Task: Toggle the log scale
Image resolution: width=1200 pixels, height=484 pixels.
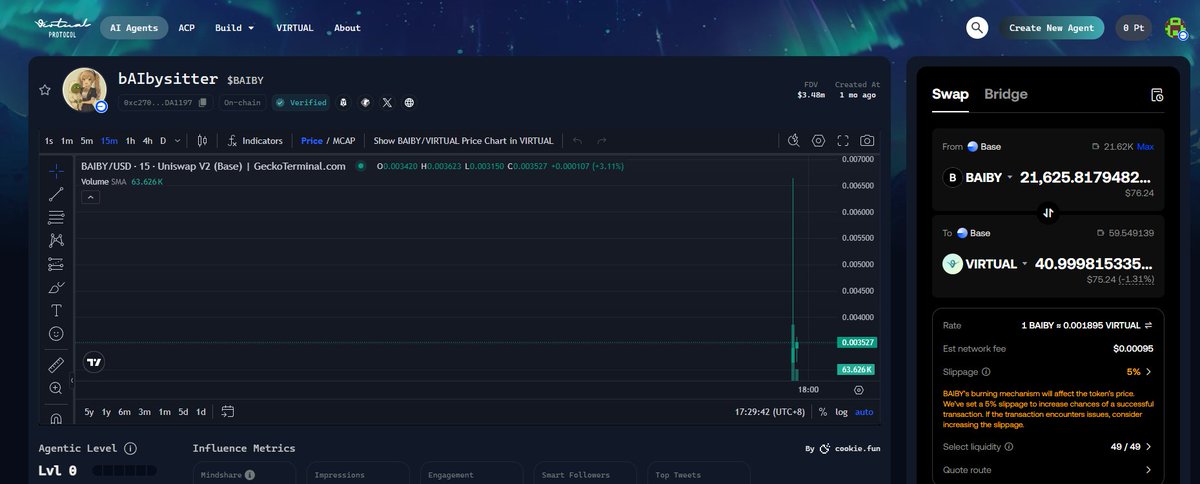Action: pyautogui.click(x=842, y=411)
